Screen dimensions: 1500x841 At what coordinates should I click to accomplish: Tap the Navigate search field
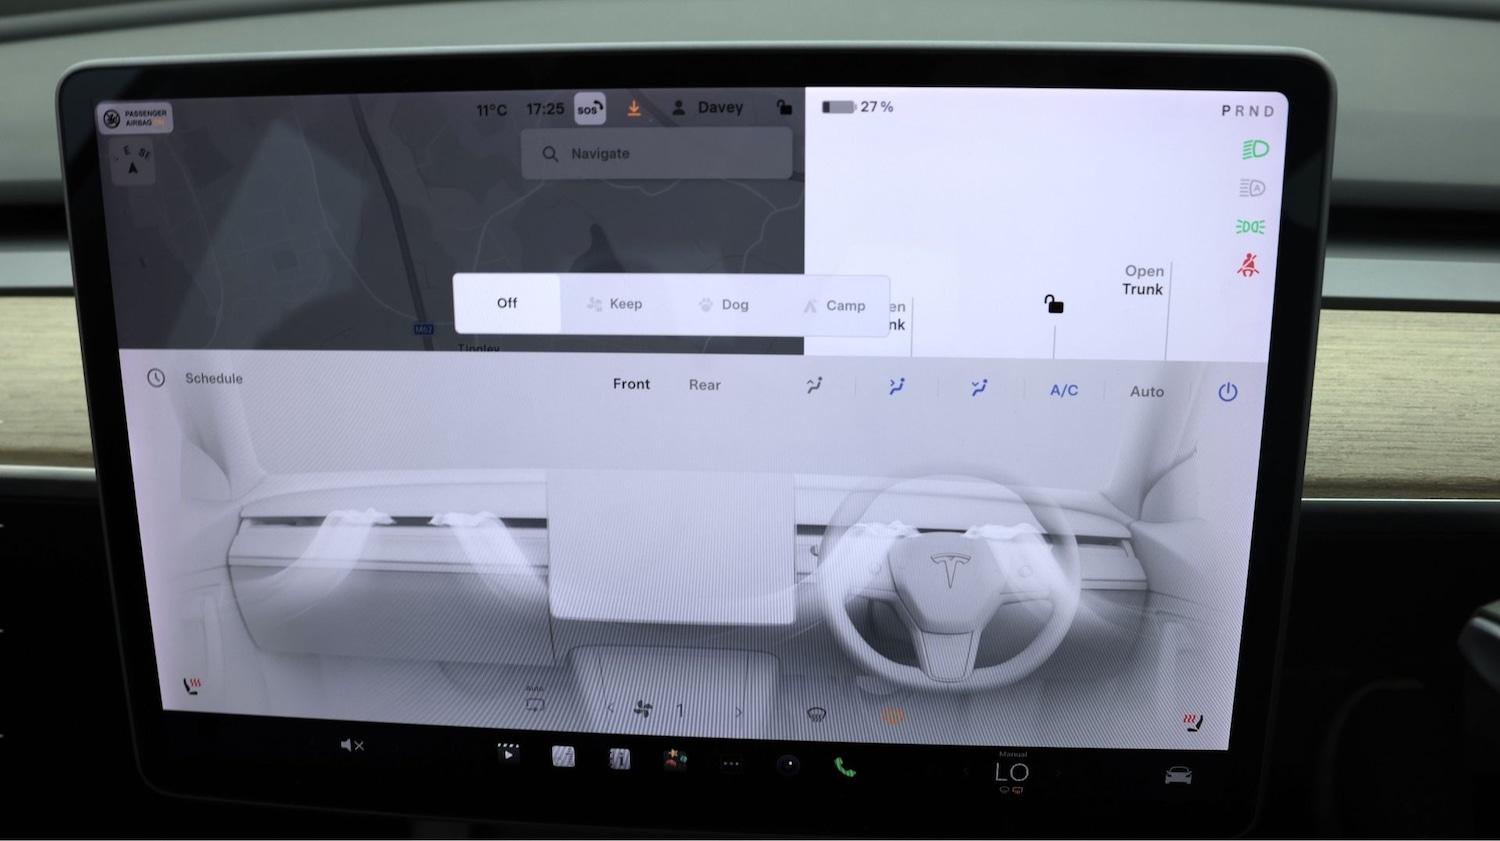point(657,153)
